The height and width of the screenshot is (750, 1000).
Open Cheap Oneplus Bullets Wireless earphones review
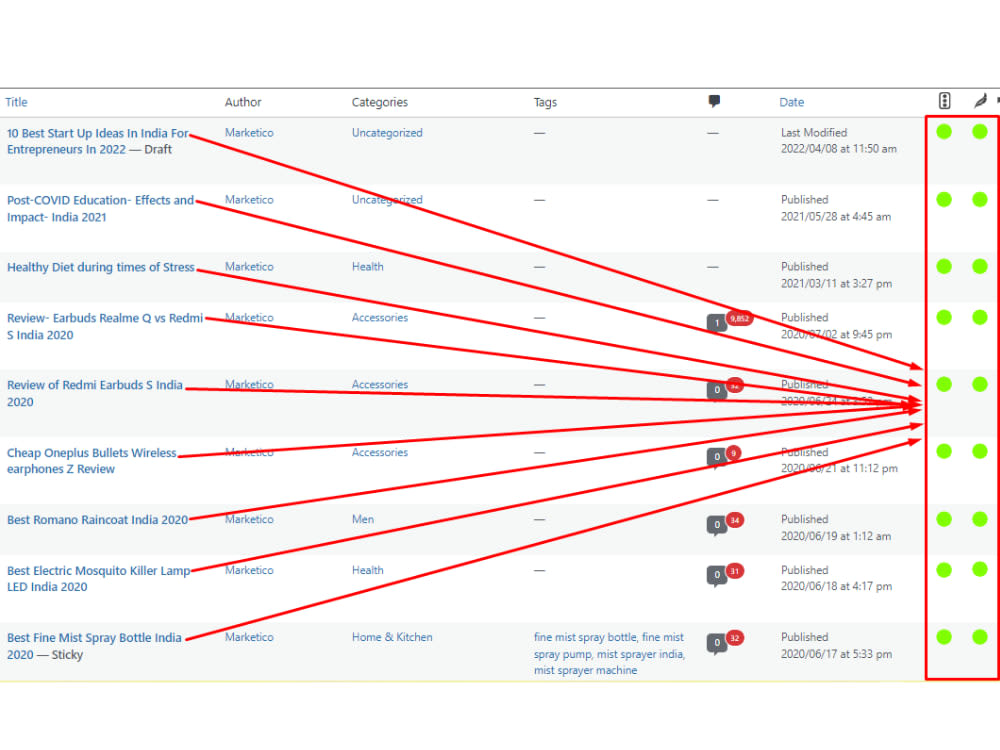(91, 460)
